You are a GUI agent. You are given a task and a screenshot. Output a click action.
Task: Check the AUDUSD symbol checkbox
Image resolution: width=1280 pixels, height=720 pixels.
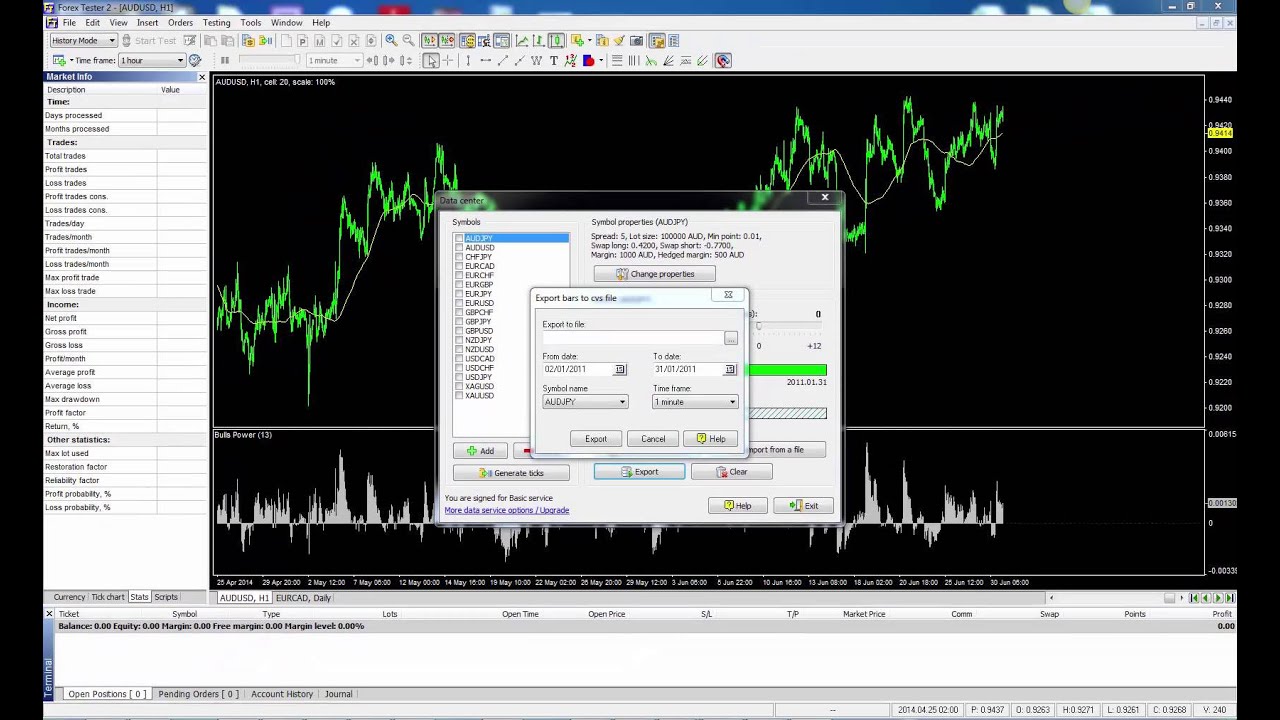coord(459,248)
